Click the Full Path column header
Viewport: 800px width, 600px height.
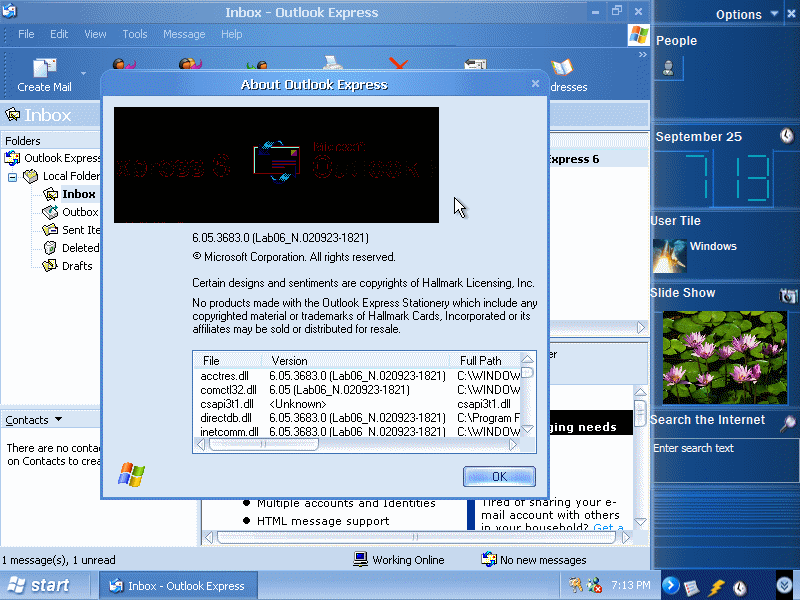click(485, 360)
